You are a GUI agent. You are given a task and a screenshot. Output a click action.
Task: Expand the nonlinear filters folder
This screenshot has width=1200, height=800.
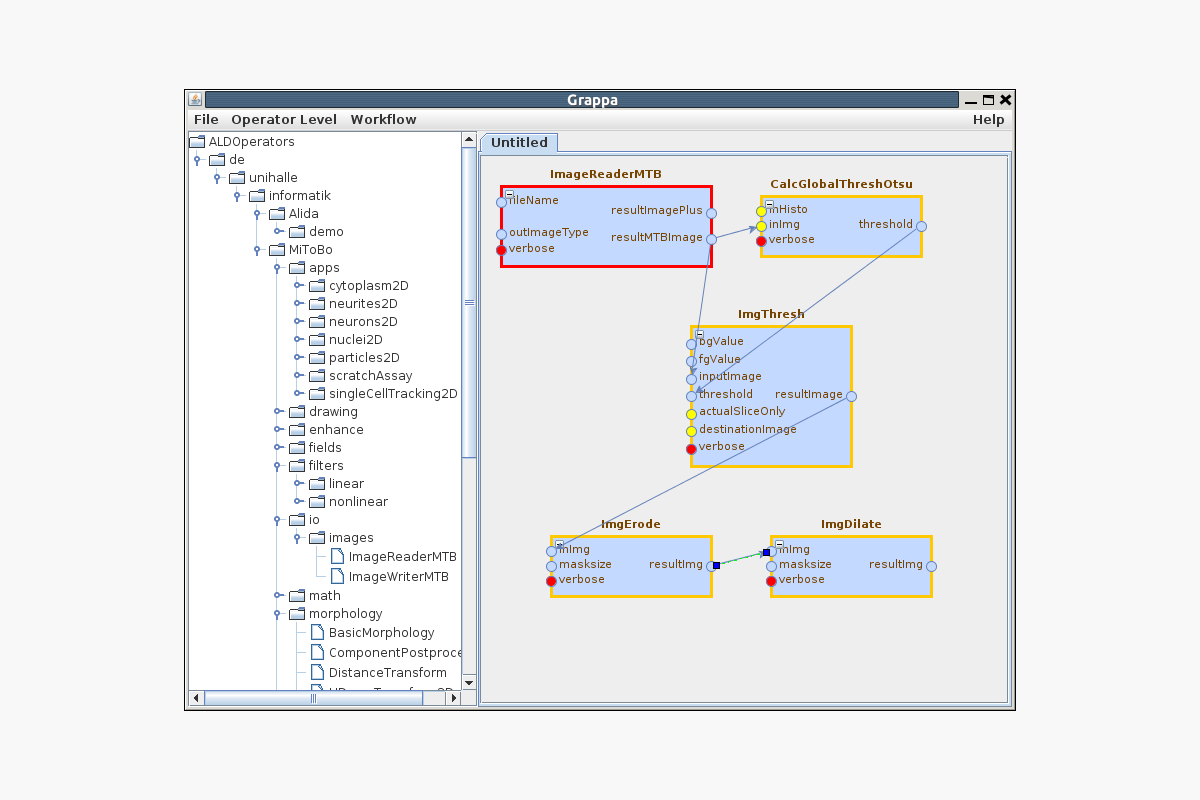tap(297, 502)
